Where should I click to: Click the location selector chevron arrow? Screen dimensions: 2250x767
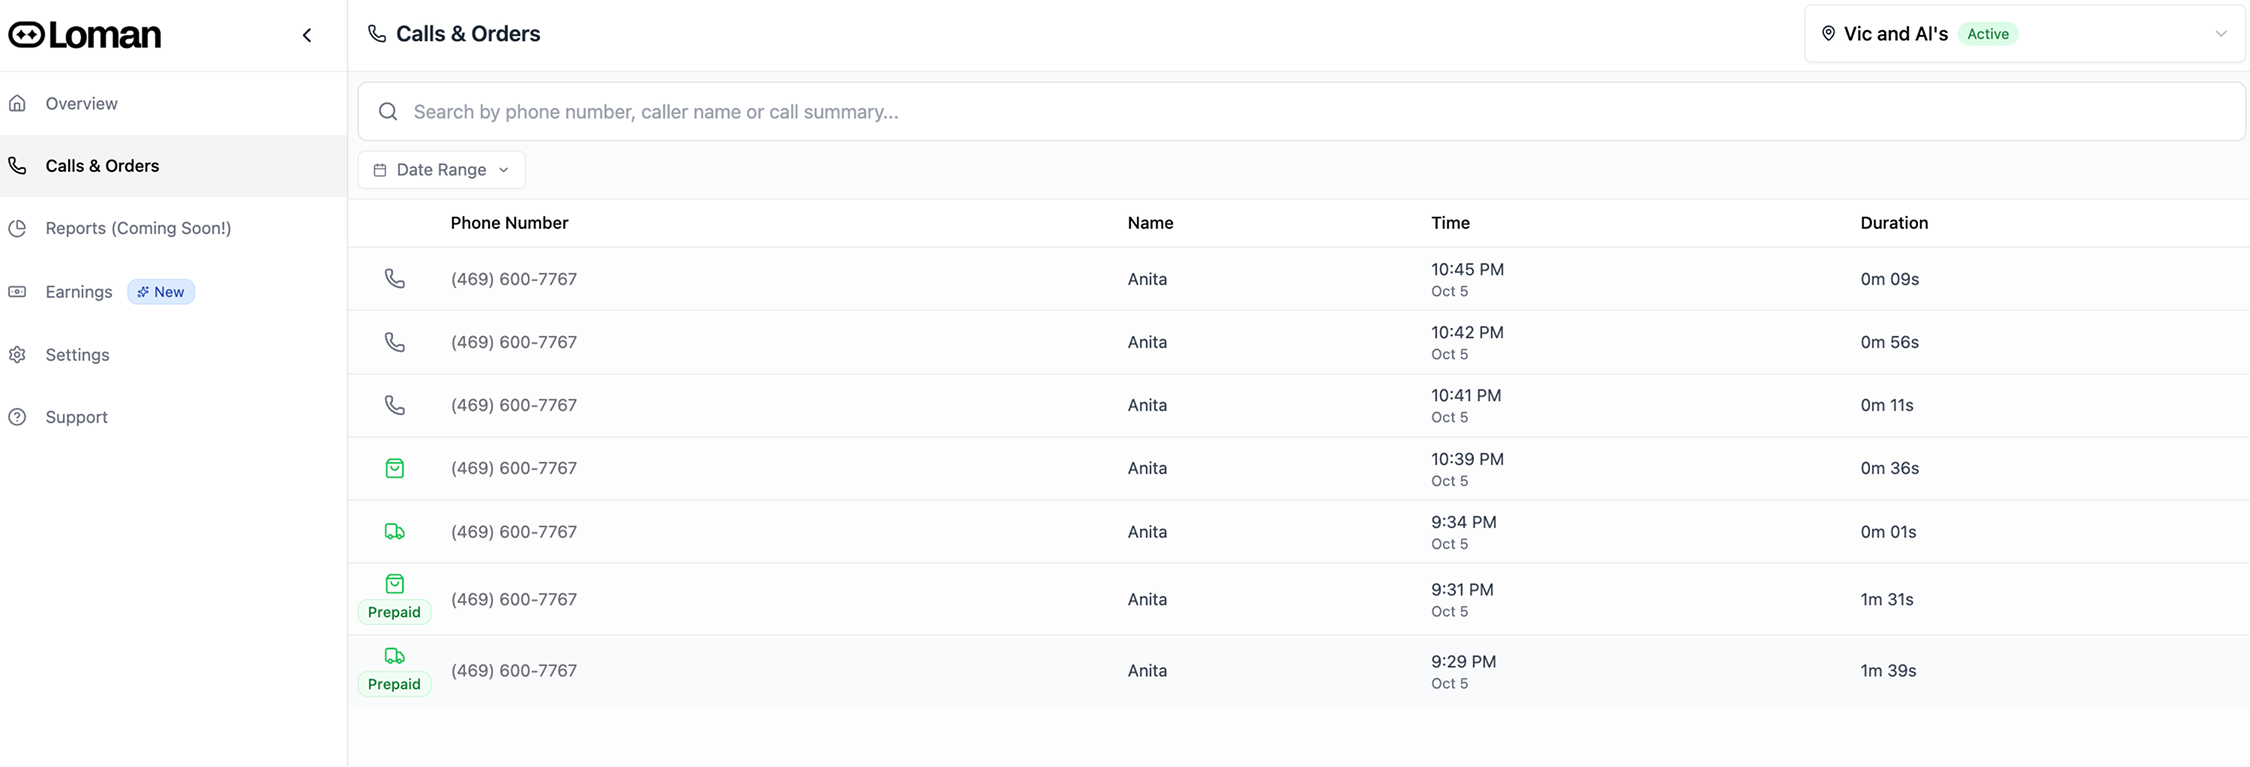click(2220, 34)
